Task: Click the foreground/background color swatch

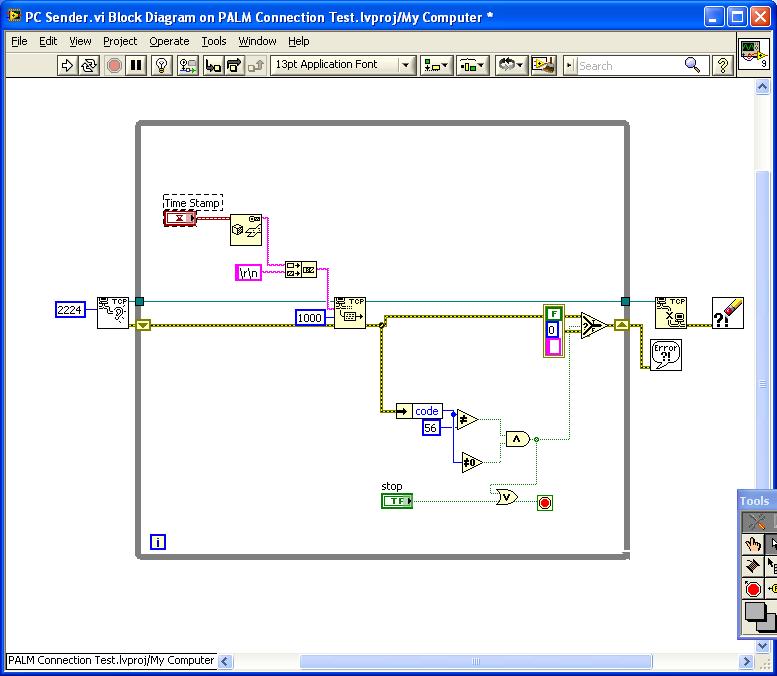Action: tap(758, 616)
